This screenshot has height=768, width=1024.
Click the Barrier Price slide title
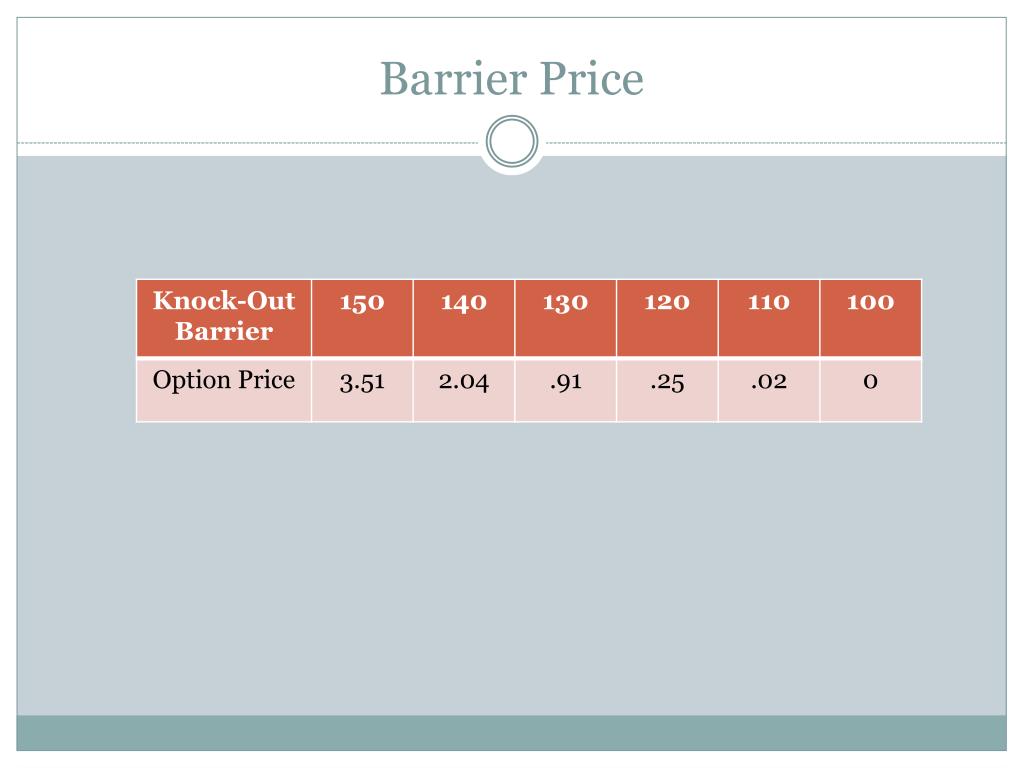point(512,79)
